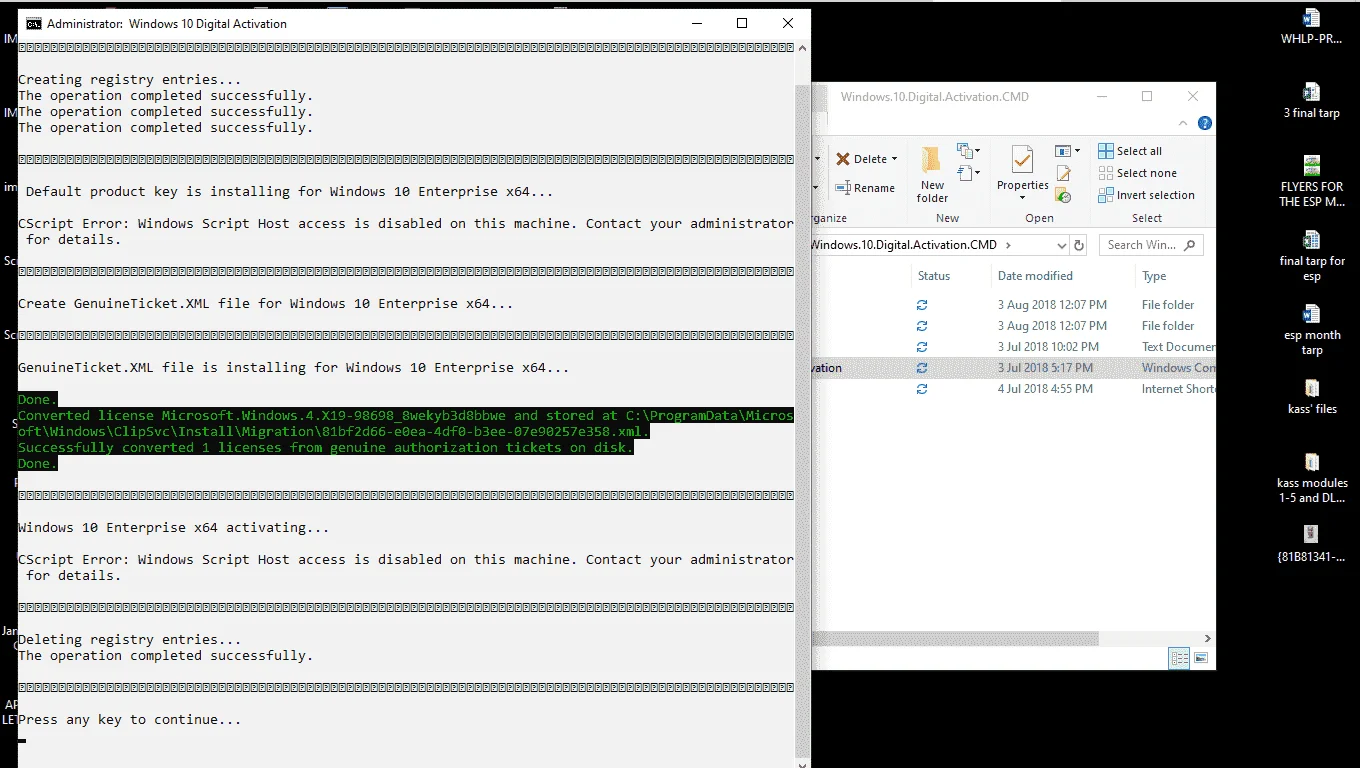
Task: Select the FLYERS FOR THE ESP M... desktop file
Action: click(x=1312, y=181)
